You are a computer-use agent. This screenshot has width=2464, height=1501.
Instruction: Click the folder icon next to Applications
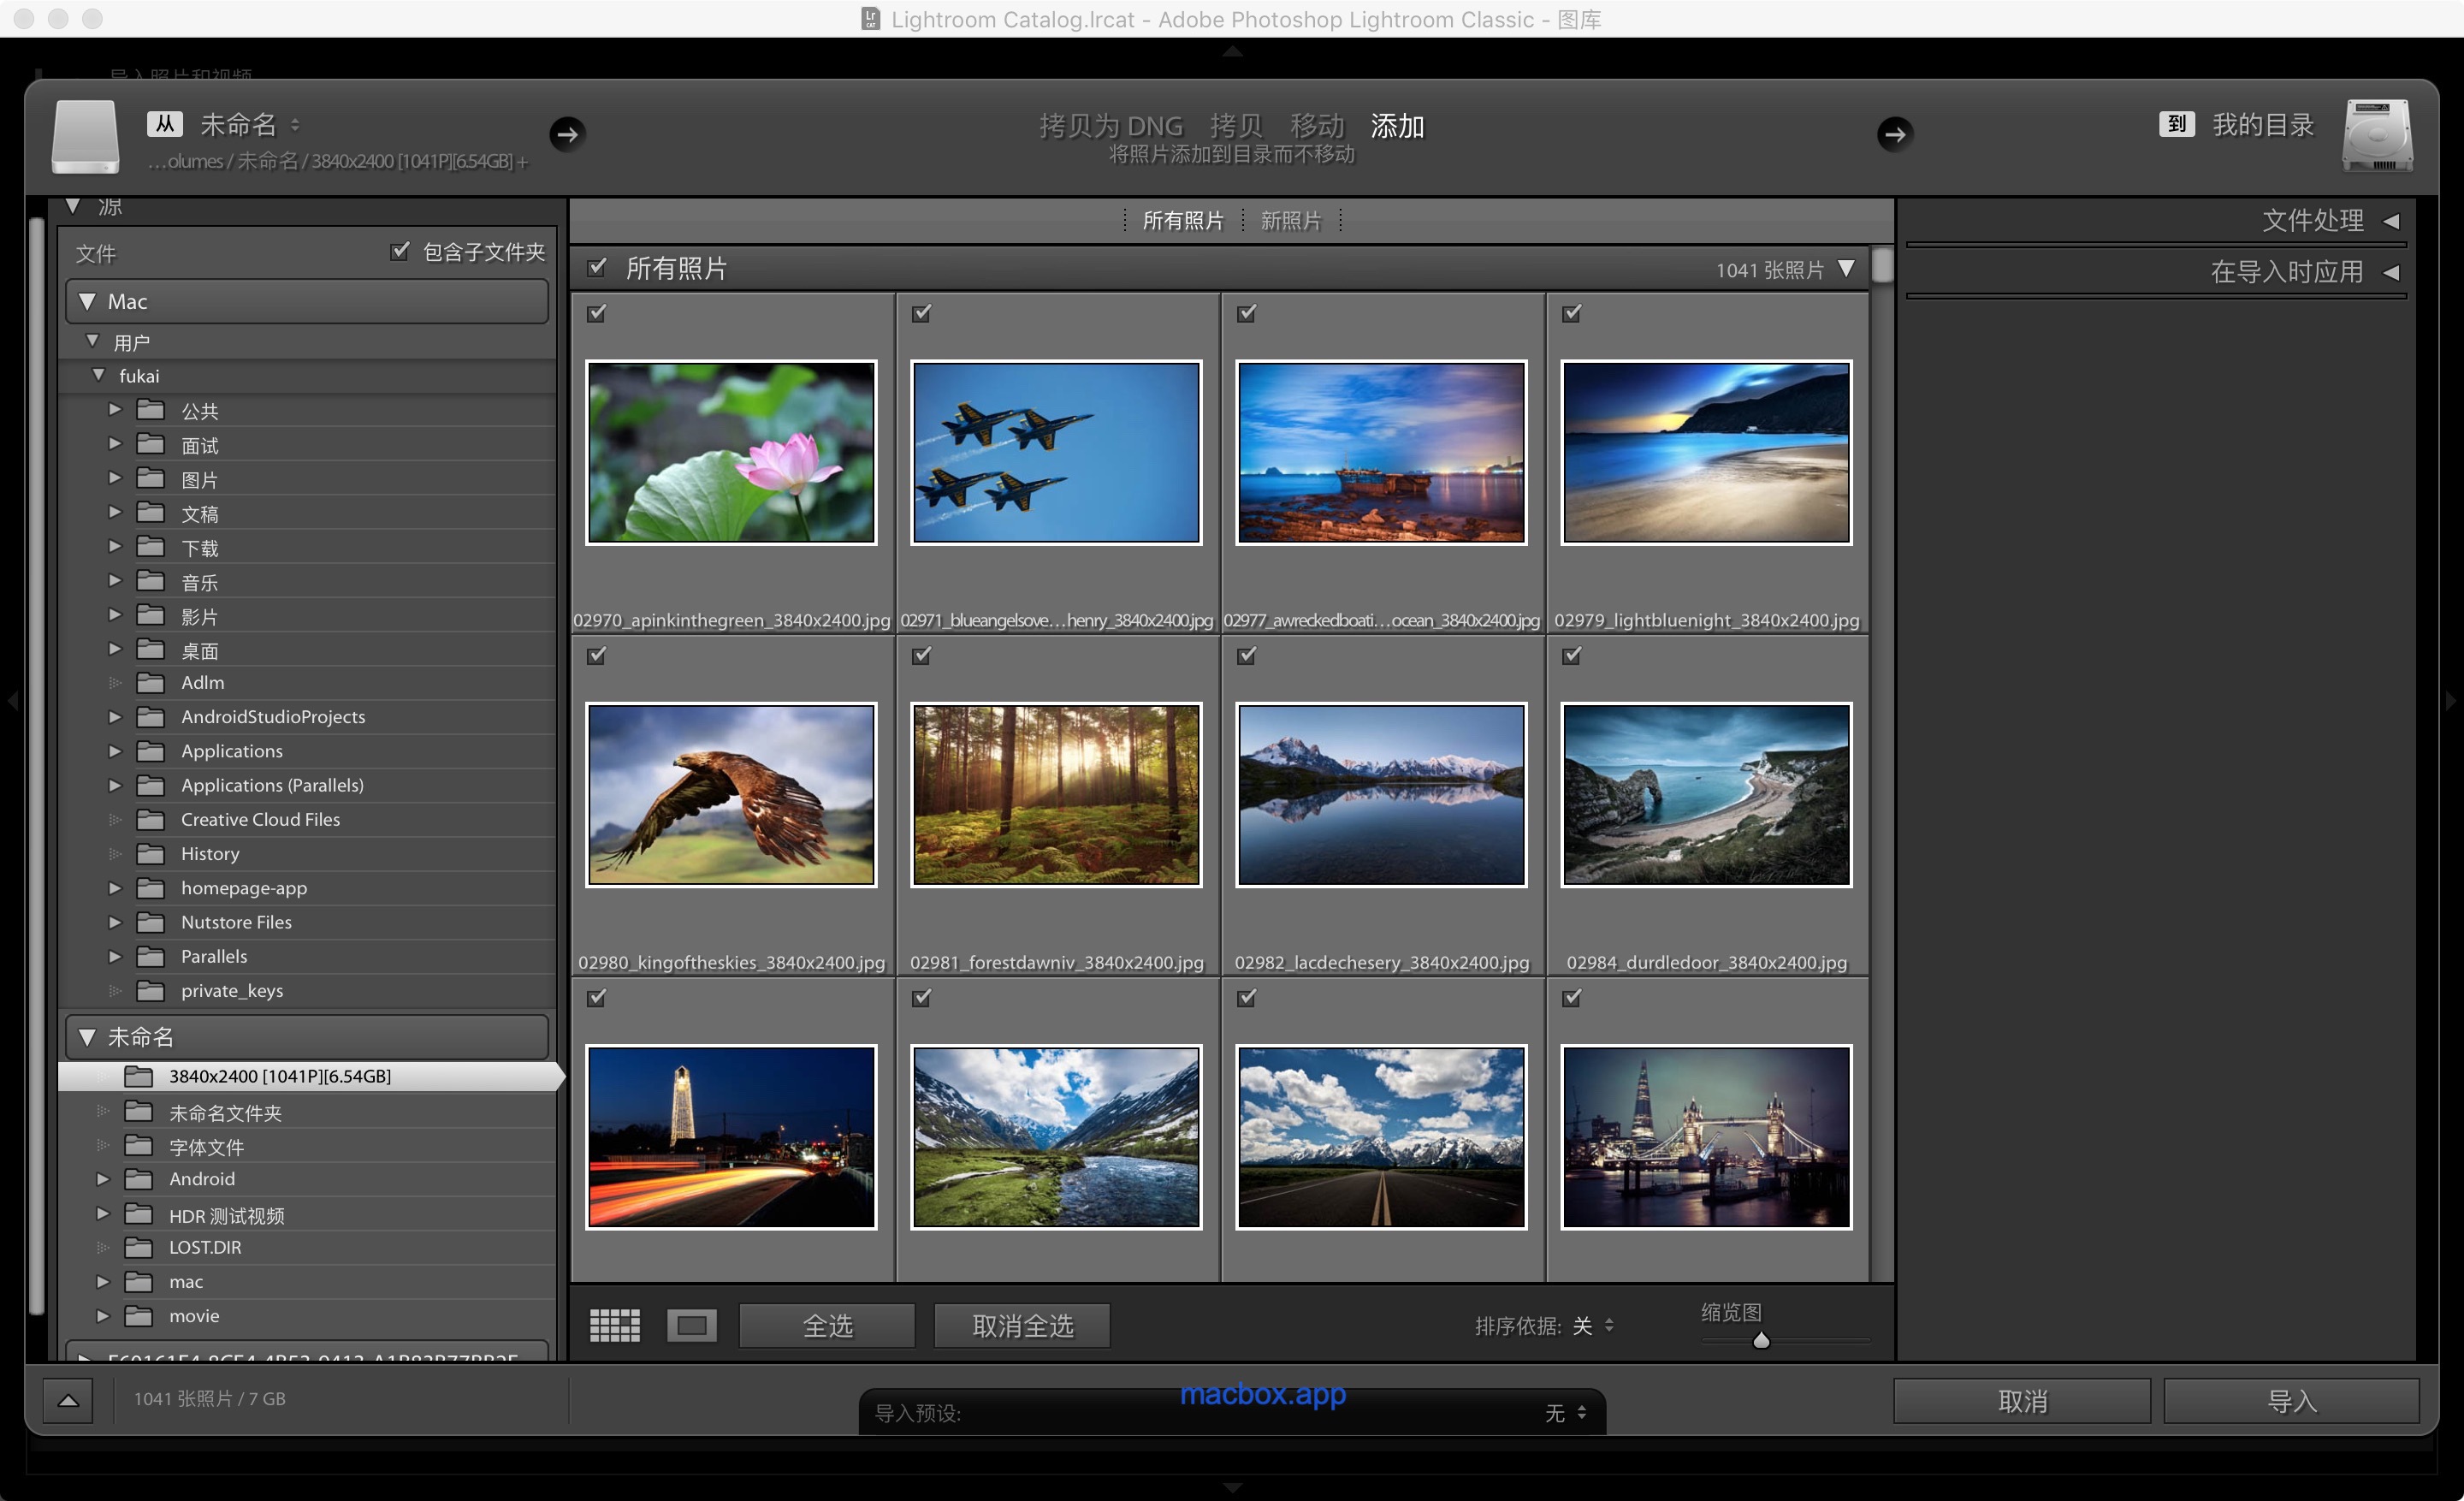click(151, 751)
